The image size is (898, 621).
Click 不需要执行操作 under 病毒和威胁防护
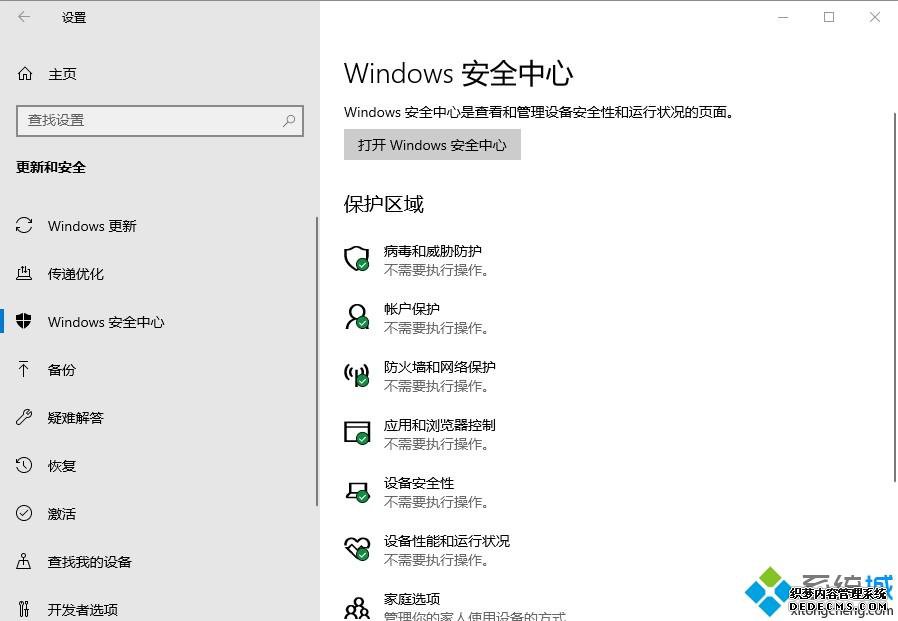click(x=436, y=270)
